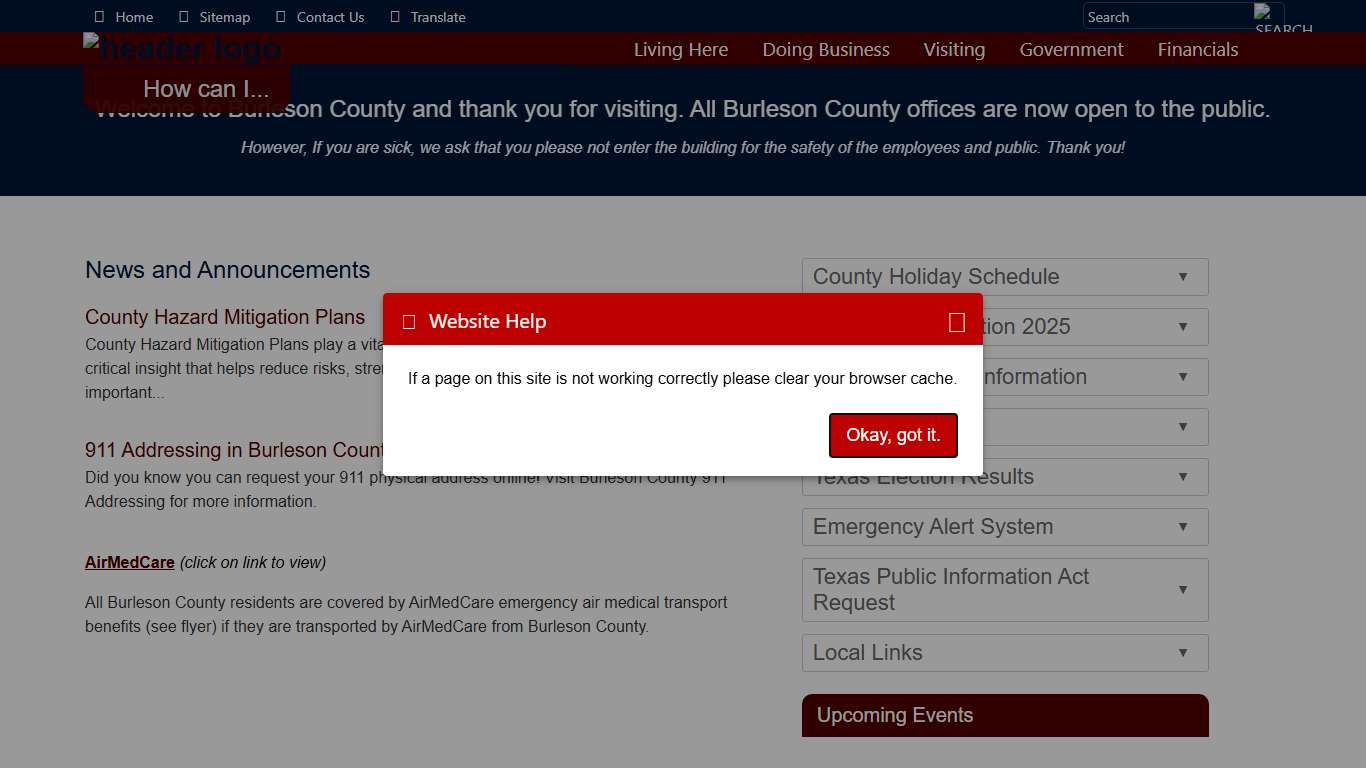Click into the Search text field
Viewport: 1366px width, 768px height.
tap(1166, 17)
